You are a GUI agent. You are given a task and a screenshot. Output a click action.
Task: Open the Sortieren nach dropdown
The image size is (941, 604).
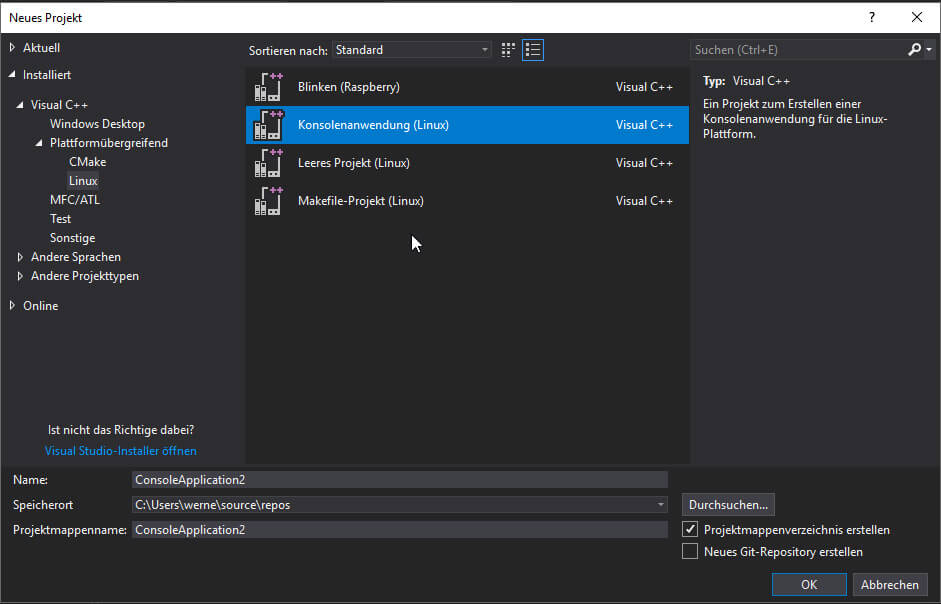[x=412, y=50]
